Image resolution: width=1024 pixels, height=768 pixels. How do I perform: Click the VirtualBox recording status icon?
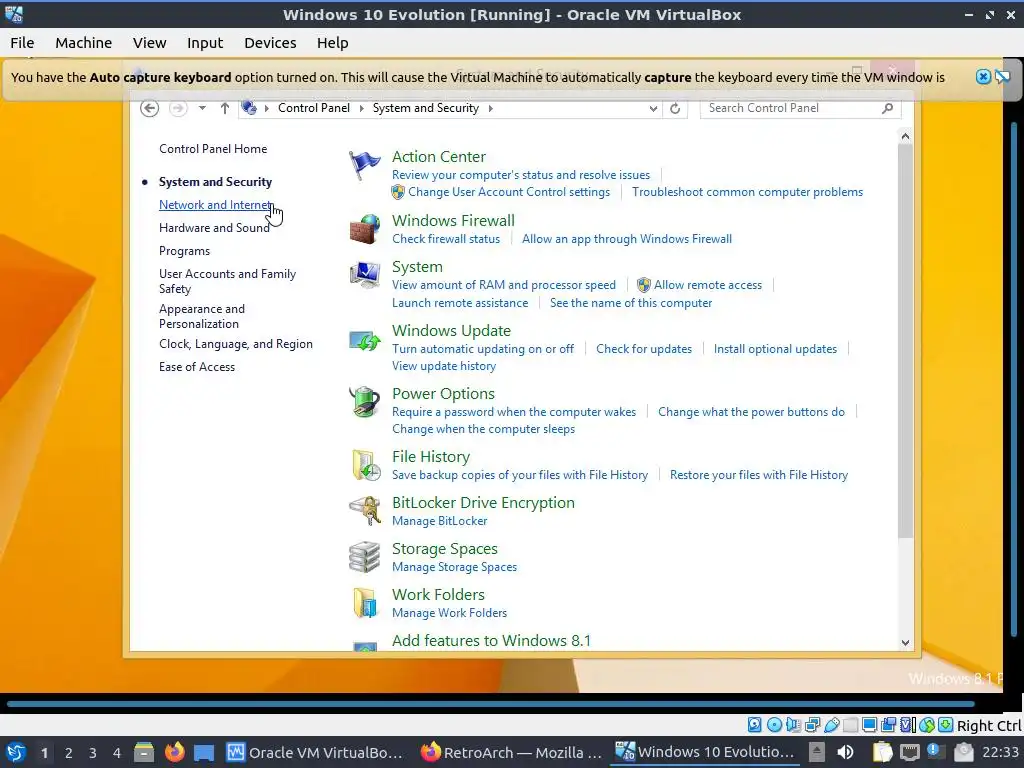point(889,724)
